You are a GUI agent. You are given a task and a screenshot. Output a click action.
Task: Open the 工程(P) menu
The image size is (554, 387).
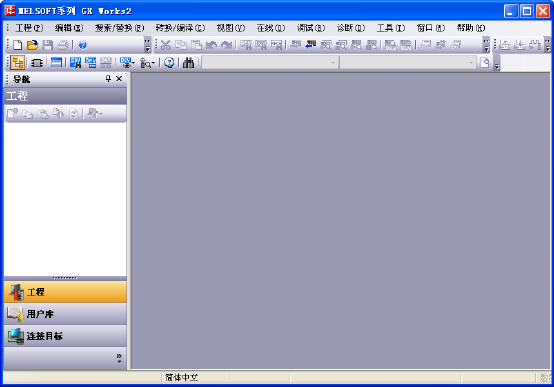[29, 28]
